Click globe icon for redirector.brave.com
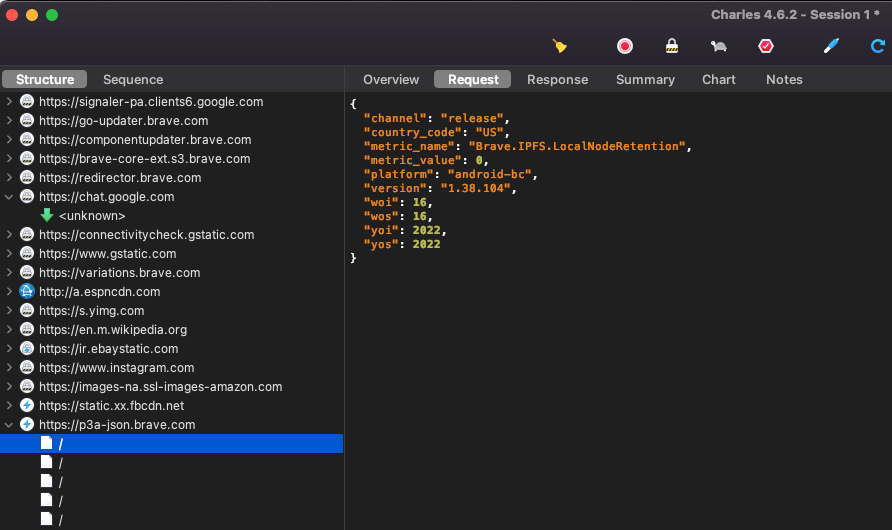 tap(27, 177)
